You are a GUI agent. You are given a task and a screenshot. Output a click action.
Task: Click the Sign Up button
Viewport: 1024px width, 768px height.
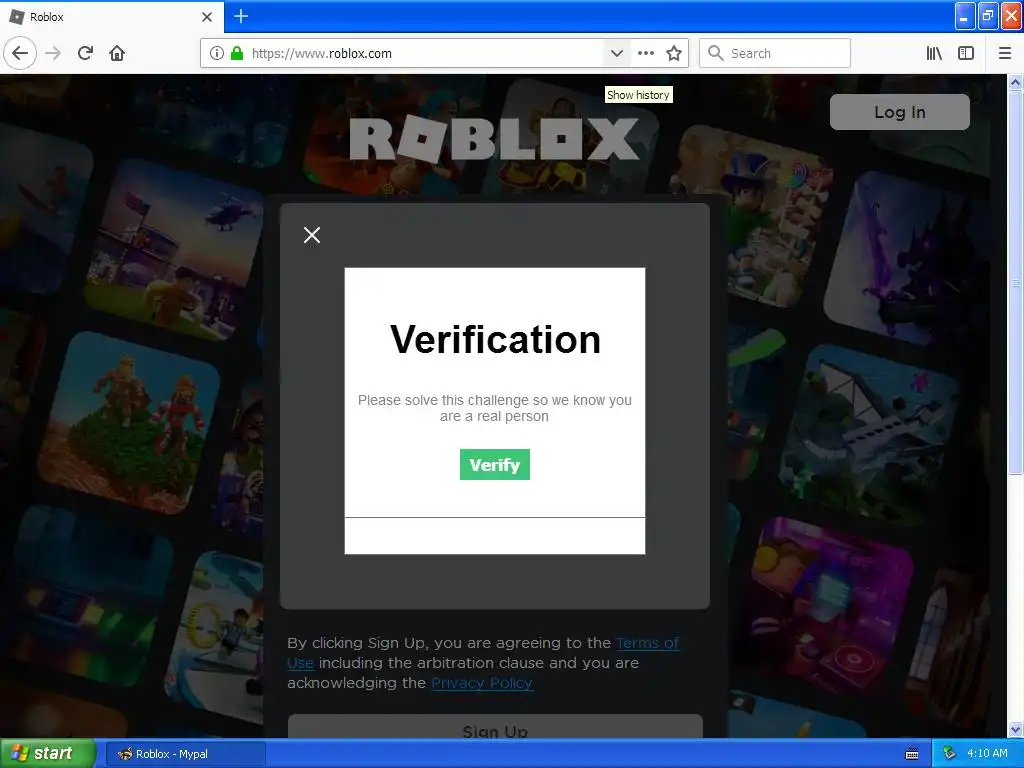(495, 728)
